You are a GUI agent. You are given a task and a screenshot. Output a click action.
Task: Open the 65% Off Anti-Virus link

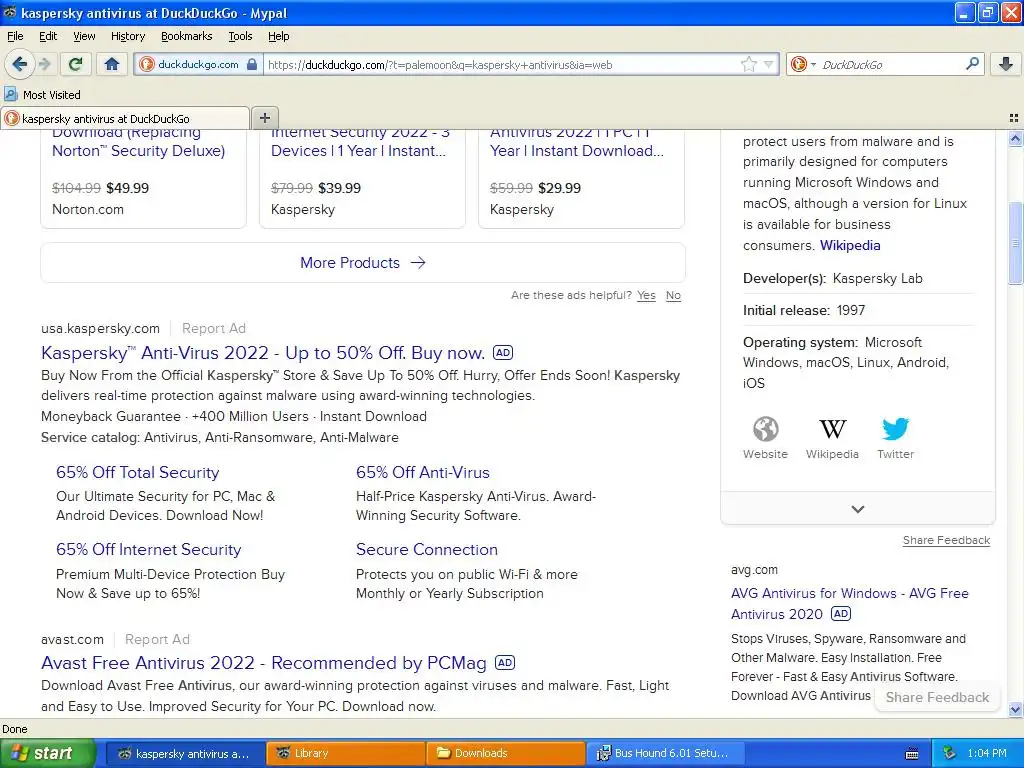423,472
